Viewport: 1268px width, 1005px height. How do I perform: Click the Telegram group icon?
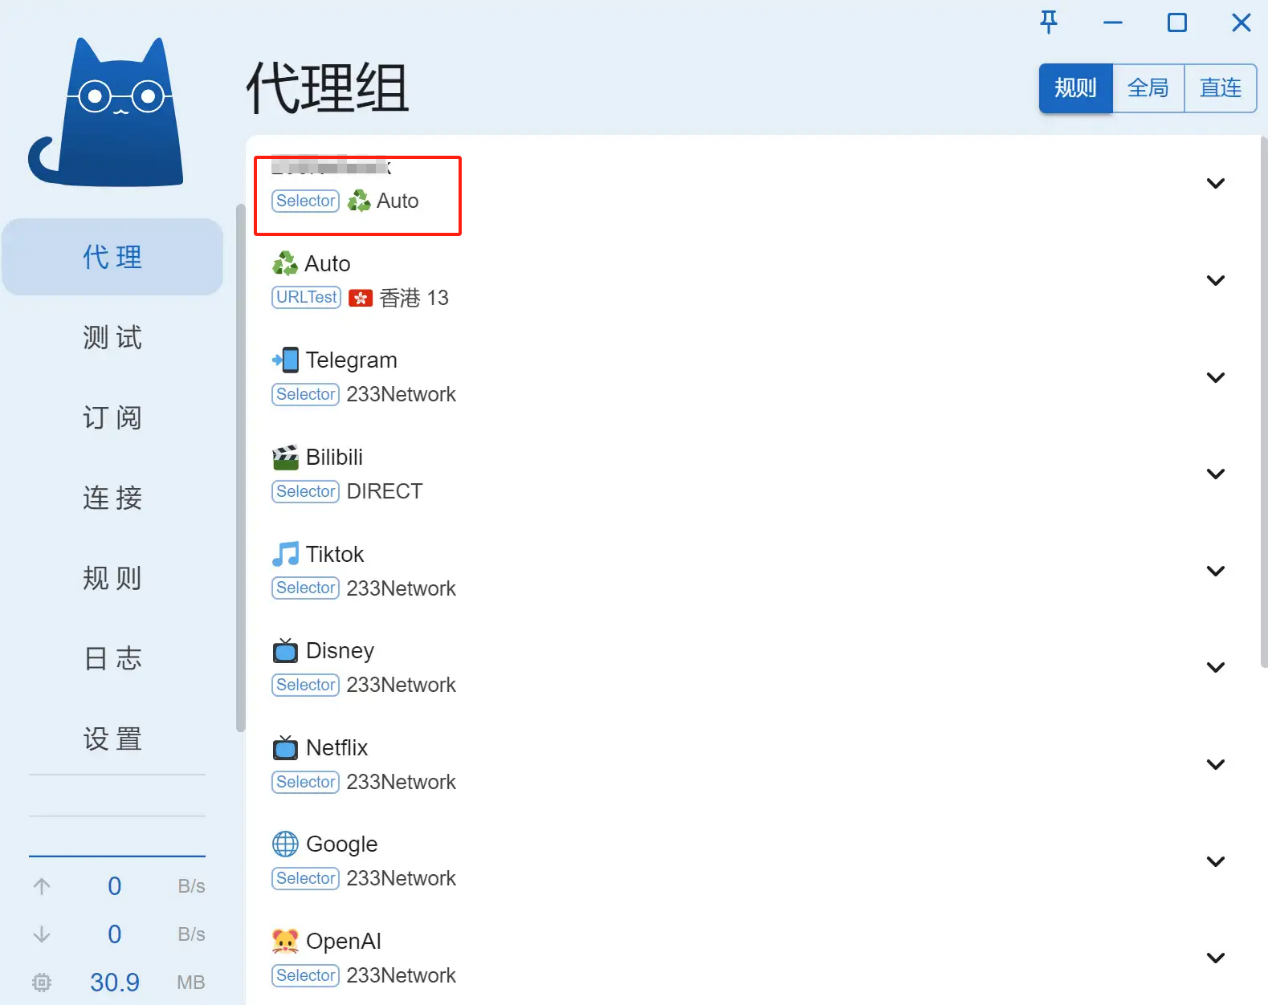point(285,360)
